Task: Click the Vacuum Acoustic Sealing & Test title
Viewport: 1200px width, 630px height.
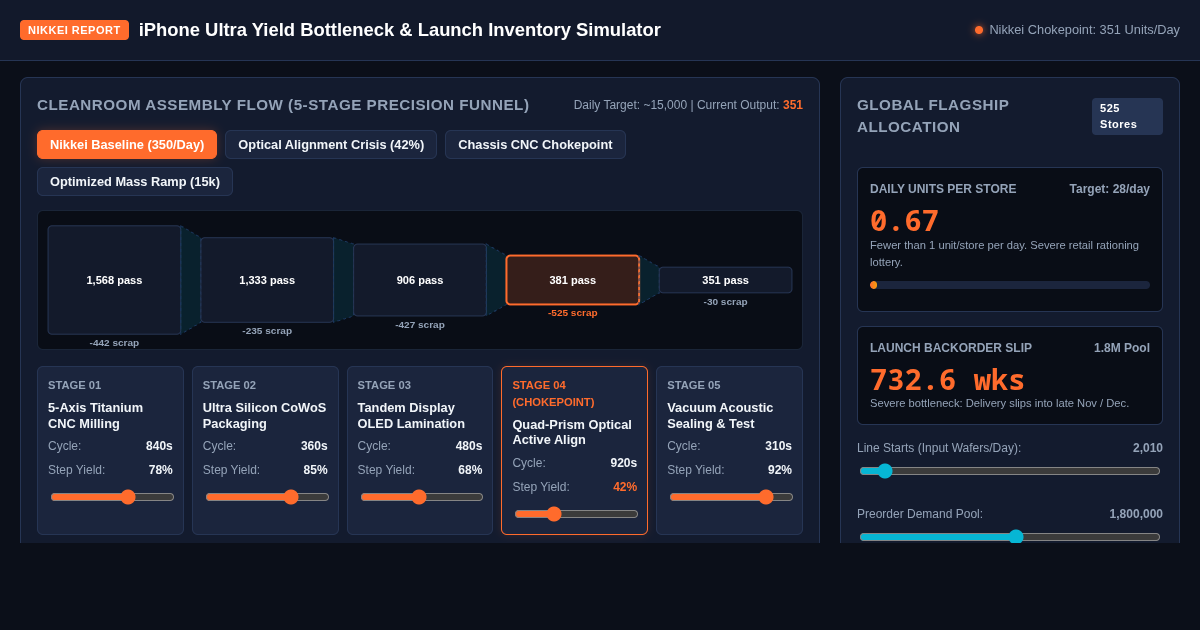Action: pyautogui.click(x=720, y=416)
